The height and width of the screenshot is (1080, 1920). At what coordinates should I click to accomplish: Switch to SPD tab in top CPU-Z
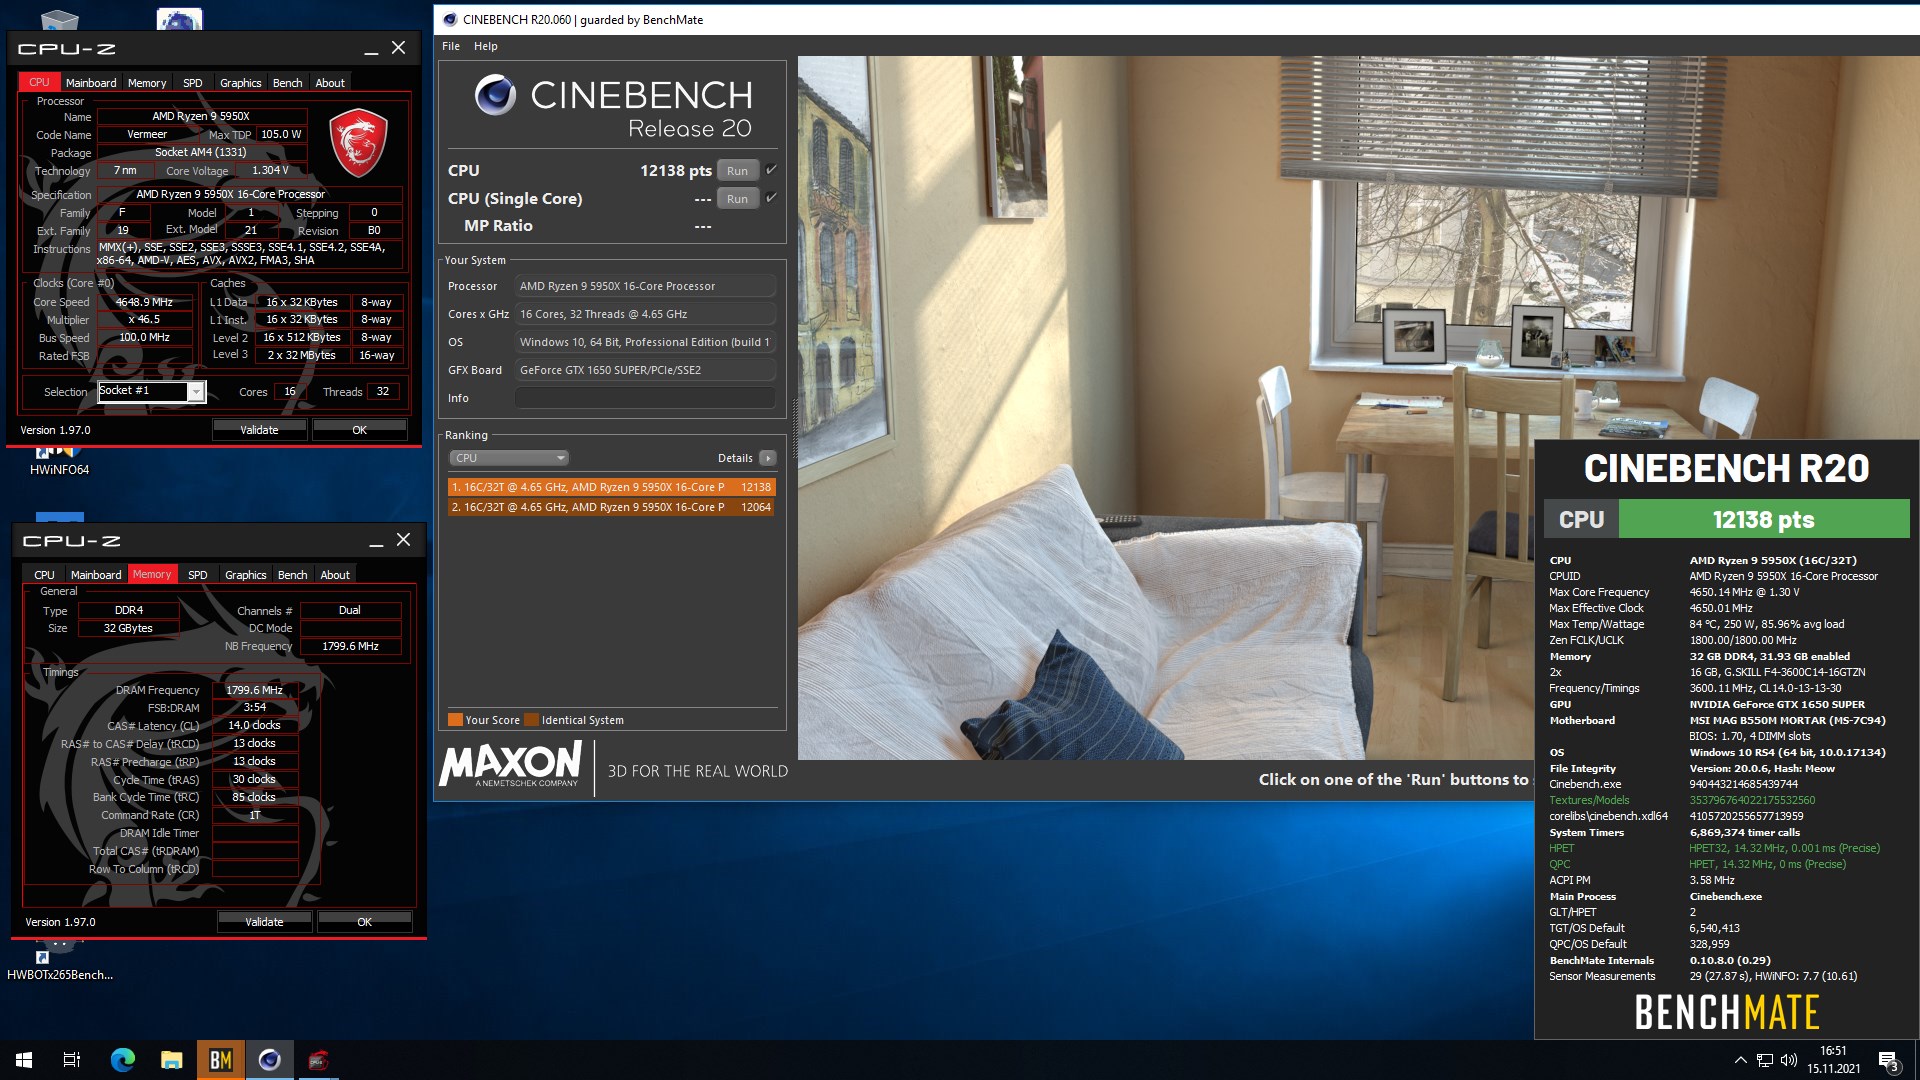pyautogui.click(x=193, y=83)
